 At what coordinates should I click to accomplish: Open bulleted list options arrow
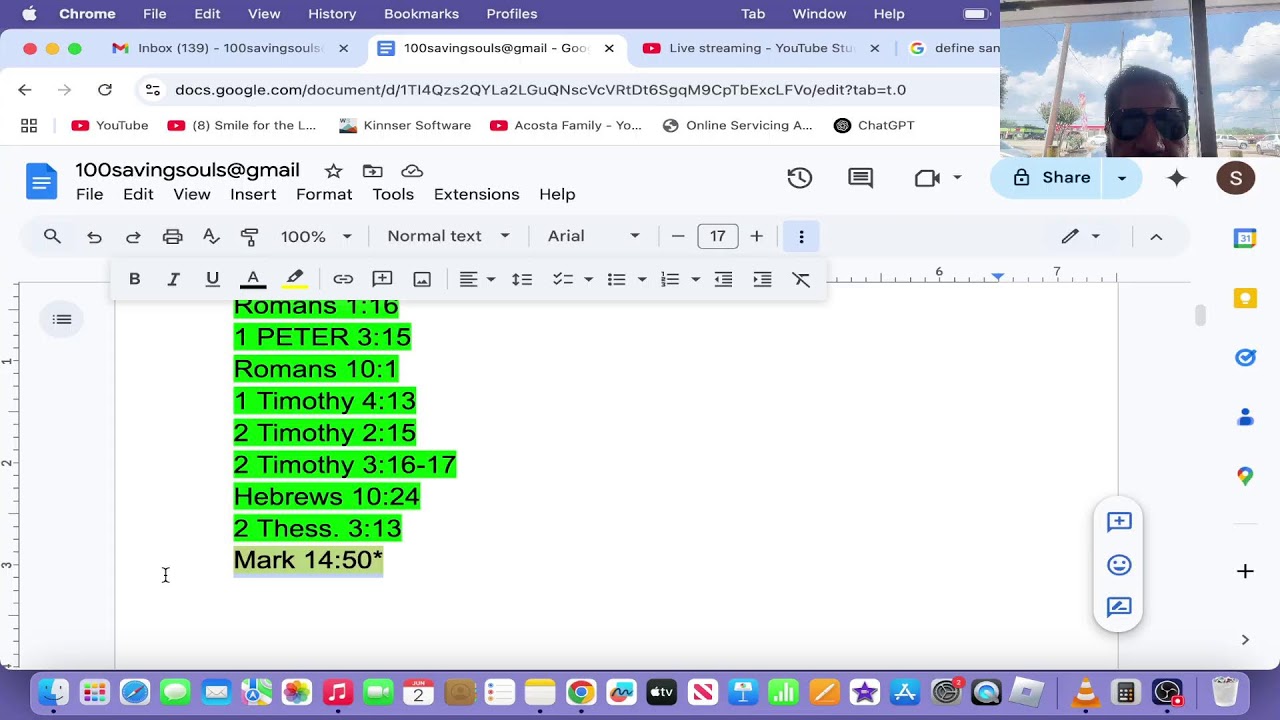pos(642,279)
